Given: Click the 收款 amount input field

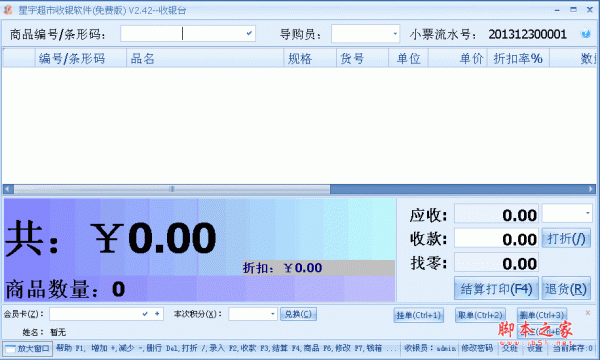Looking at the screenshot, I should coord(496,239).
